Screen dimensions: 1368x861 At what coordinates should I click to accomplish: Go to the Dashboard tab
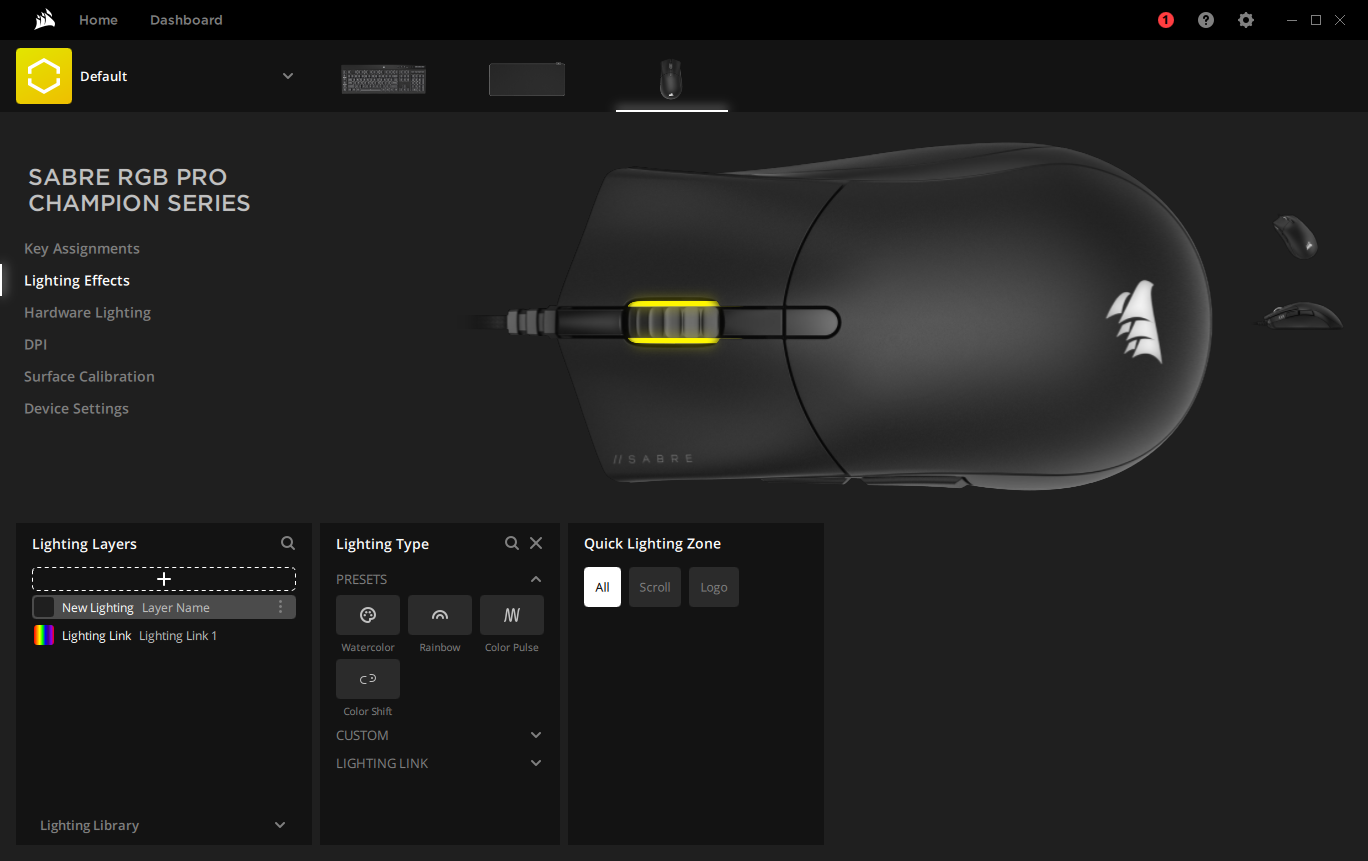click(x=186, y=20)
